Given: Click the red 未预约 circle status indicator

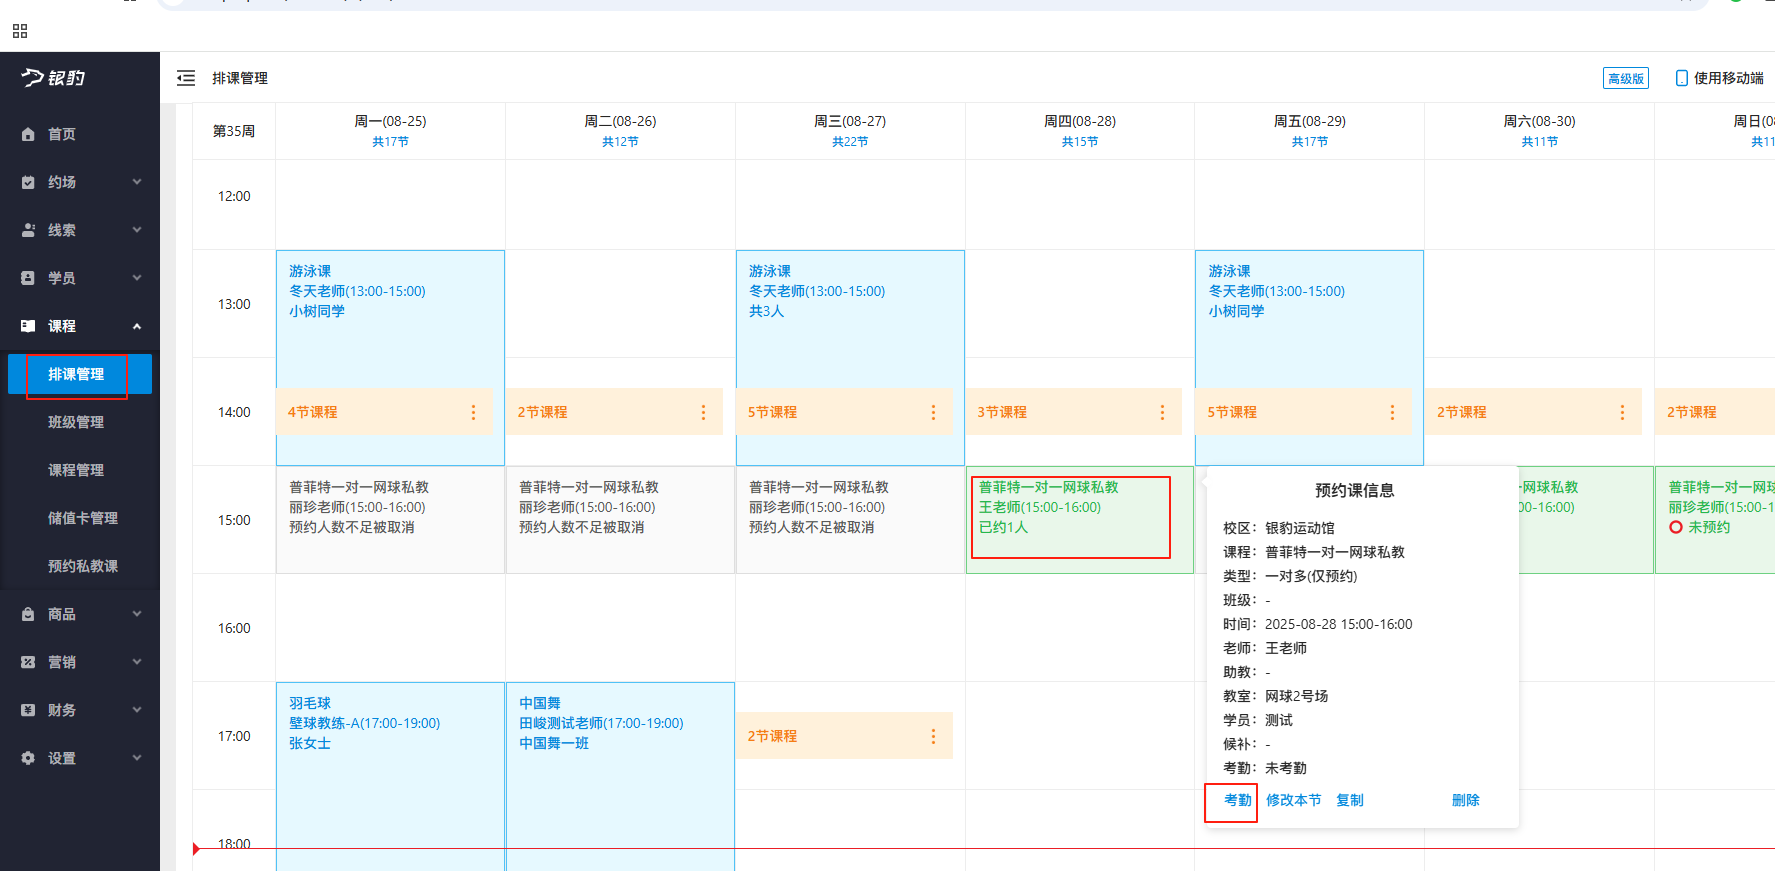Looking at the screenshot, I should click(1676, 527).
